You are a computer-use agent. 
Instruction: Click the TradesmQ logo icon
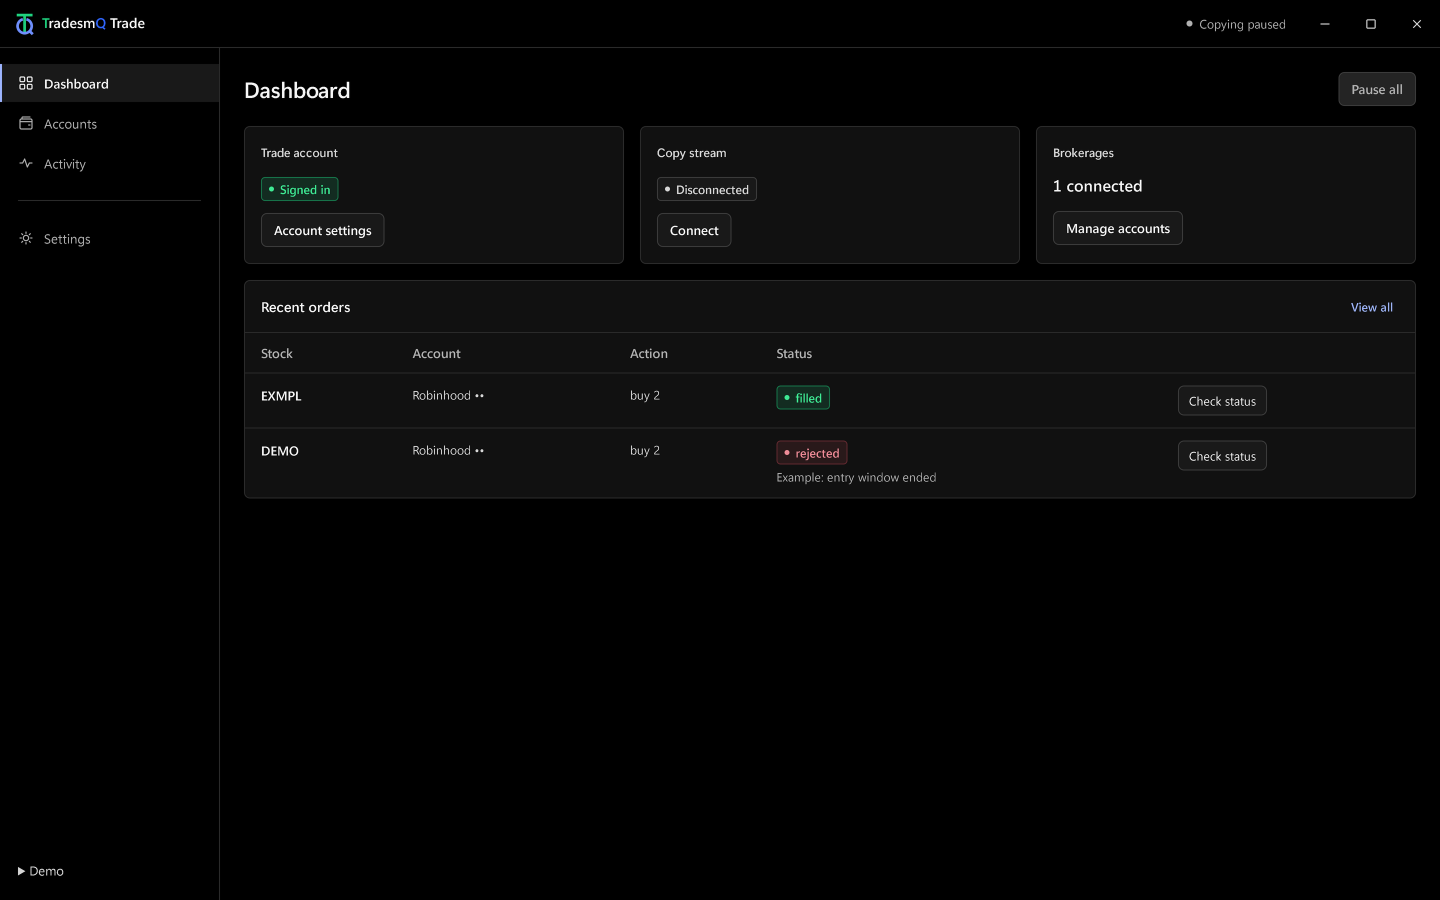pos(25,24)
